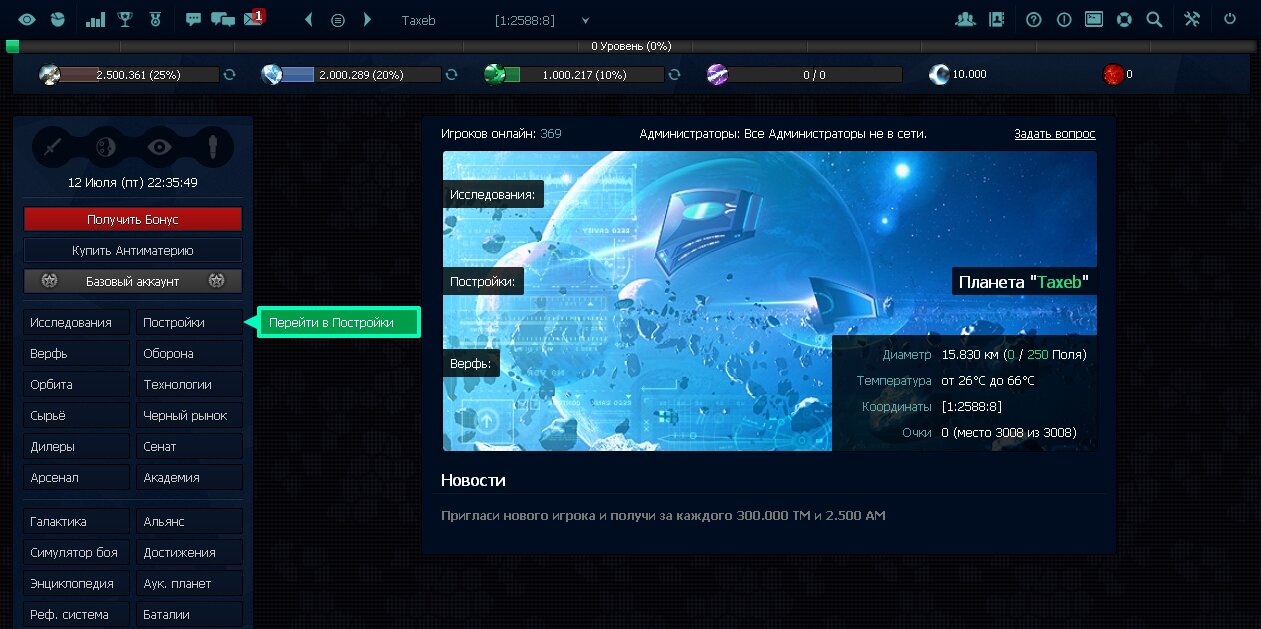1261x629 pixels.
Task: Click the power logout icon
Action: point(1230,19)
